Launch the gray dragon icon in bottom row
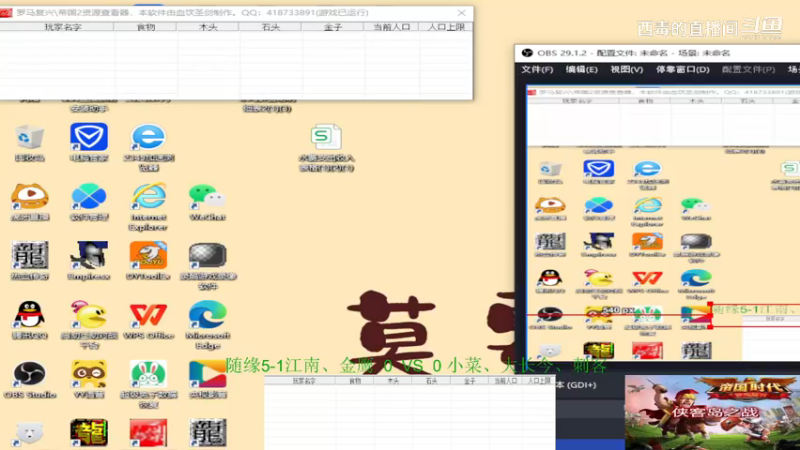This screenshot has width=800, height=450. 207,433
